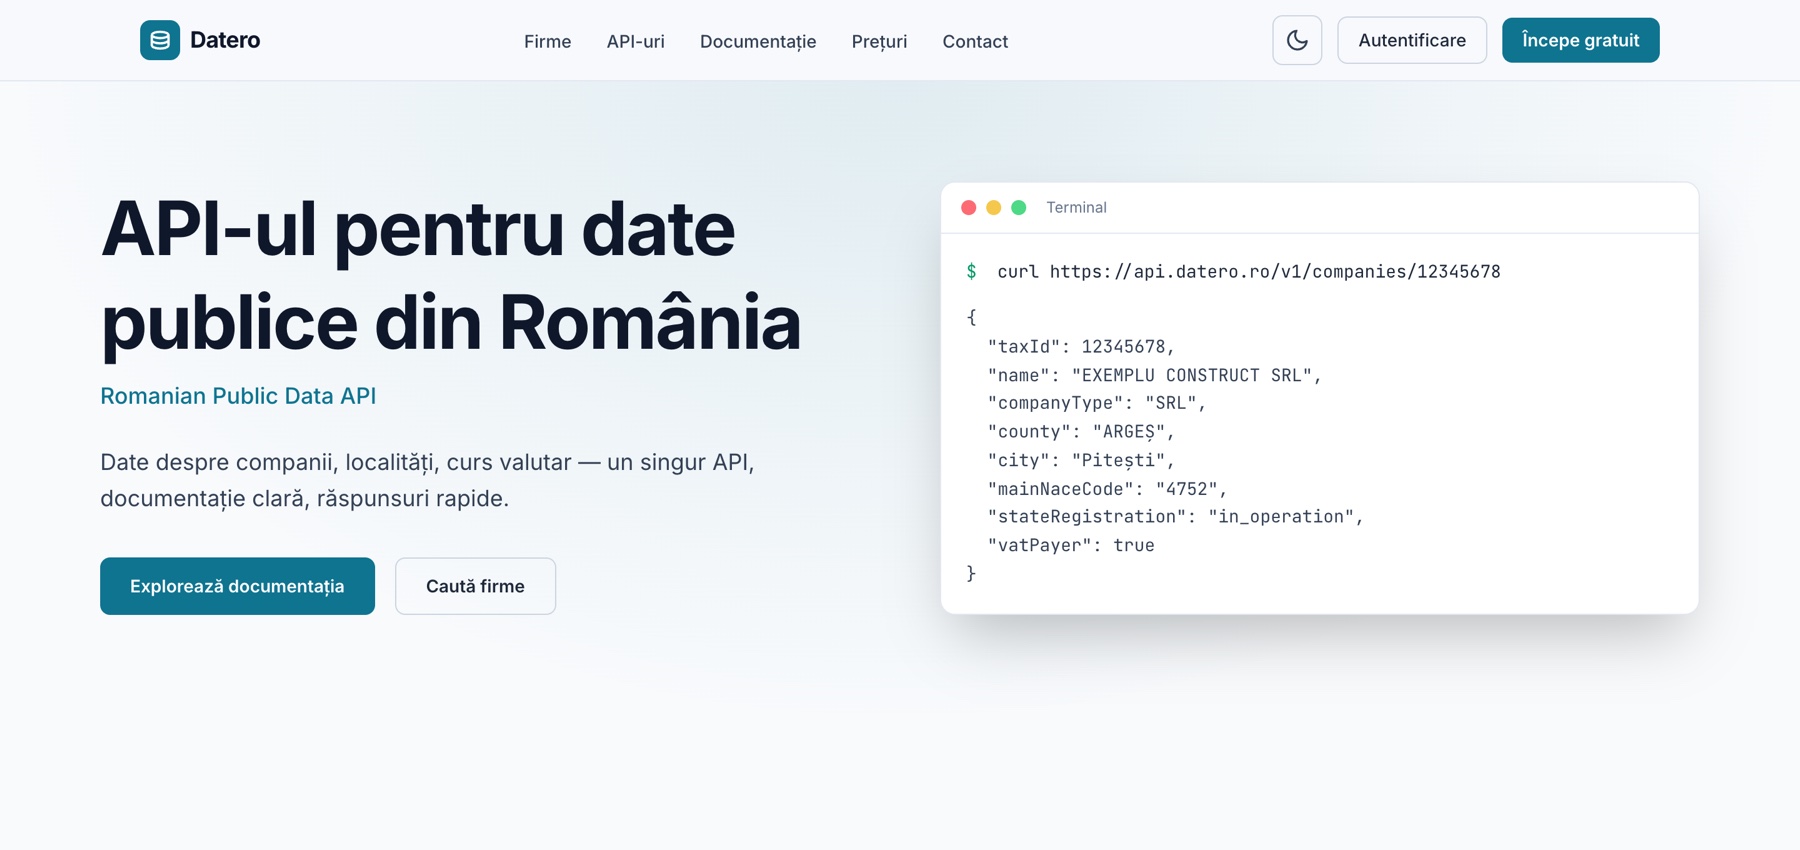
Task: Toggle dark mode with the moon icon
Action: coord(1297,40)
